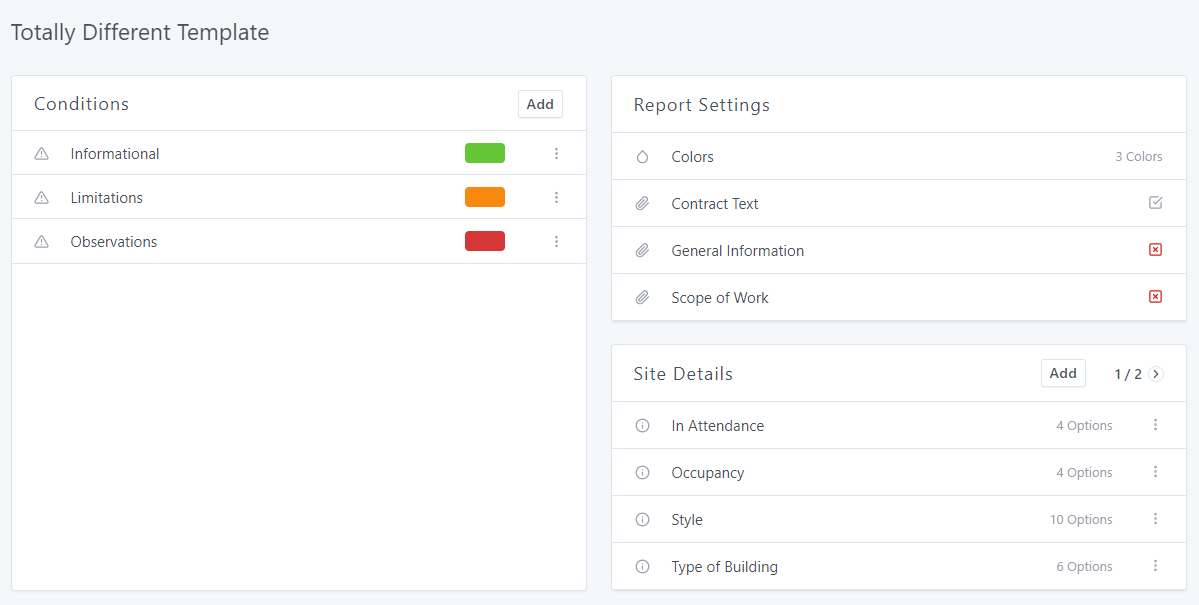The width and height of the screenshot is (1199, 605).
Task: Click the info icon next to In Attendance
Action: coord(642,426)
